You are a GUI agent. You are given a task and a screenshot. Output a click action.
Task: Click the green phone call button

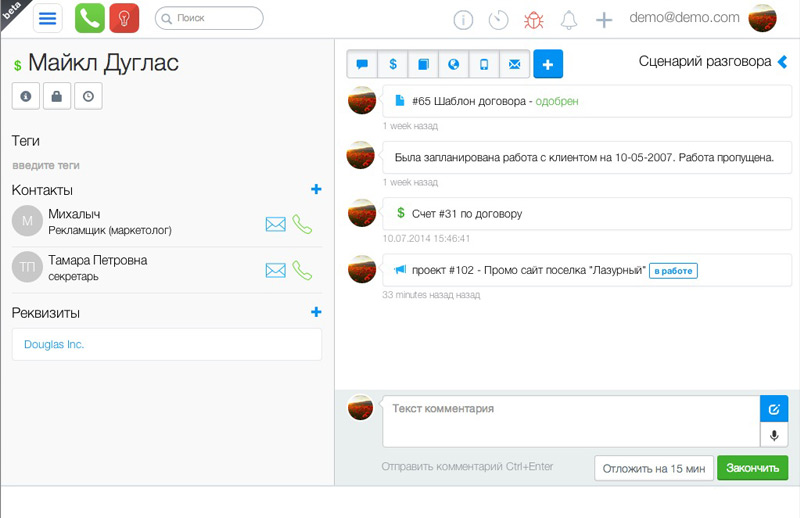tap(89, 18)
